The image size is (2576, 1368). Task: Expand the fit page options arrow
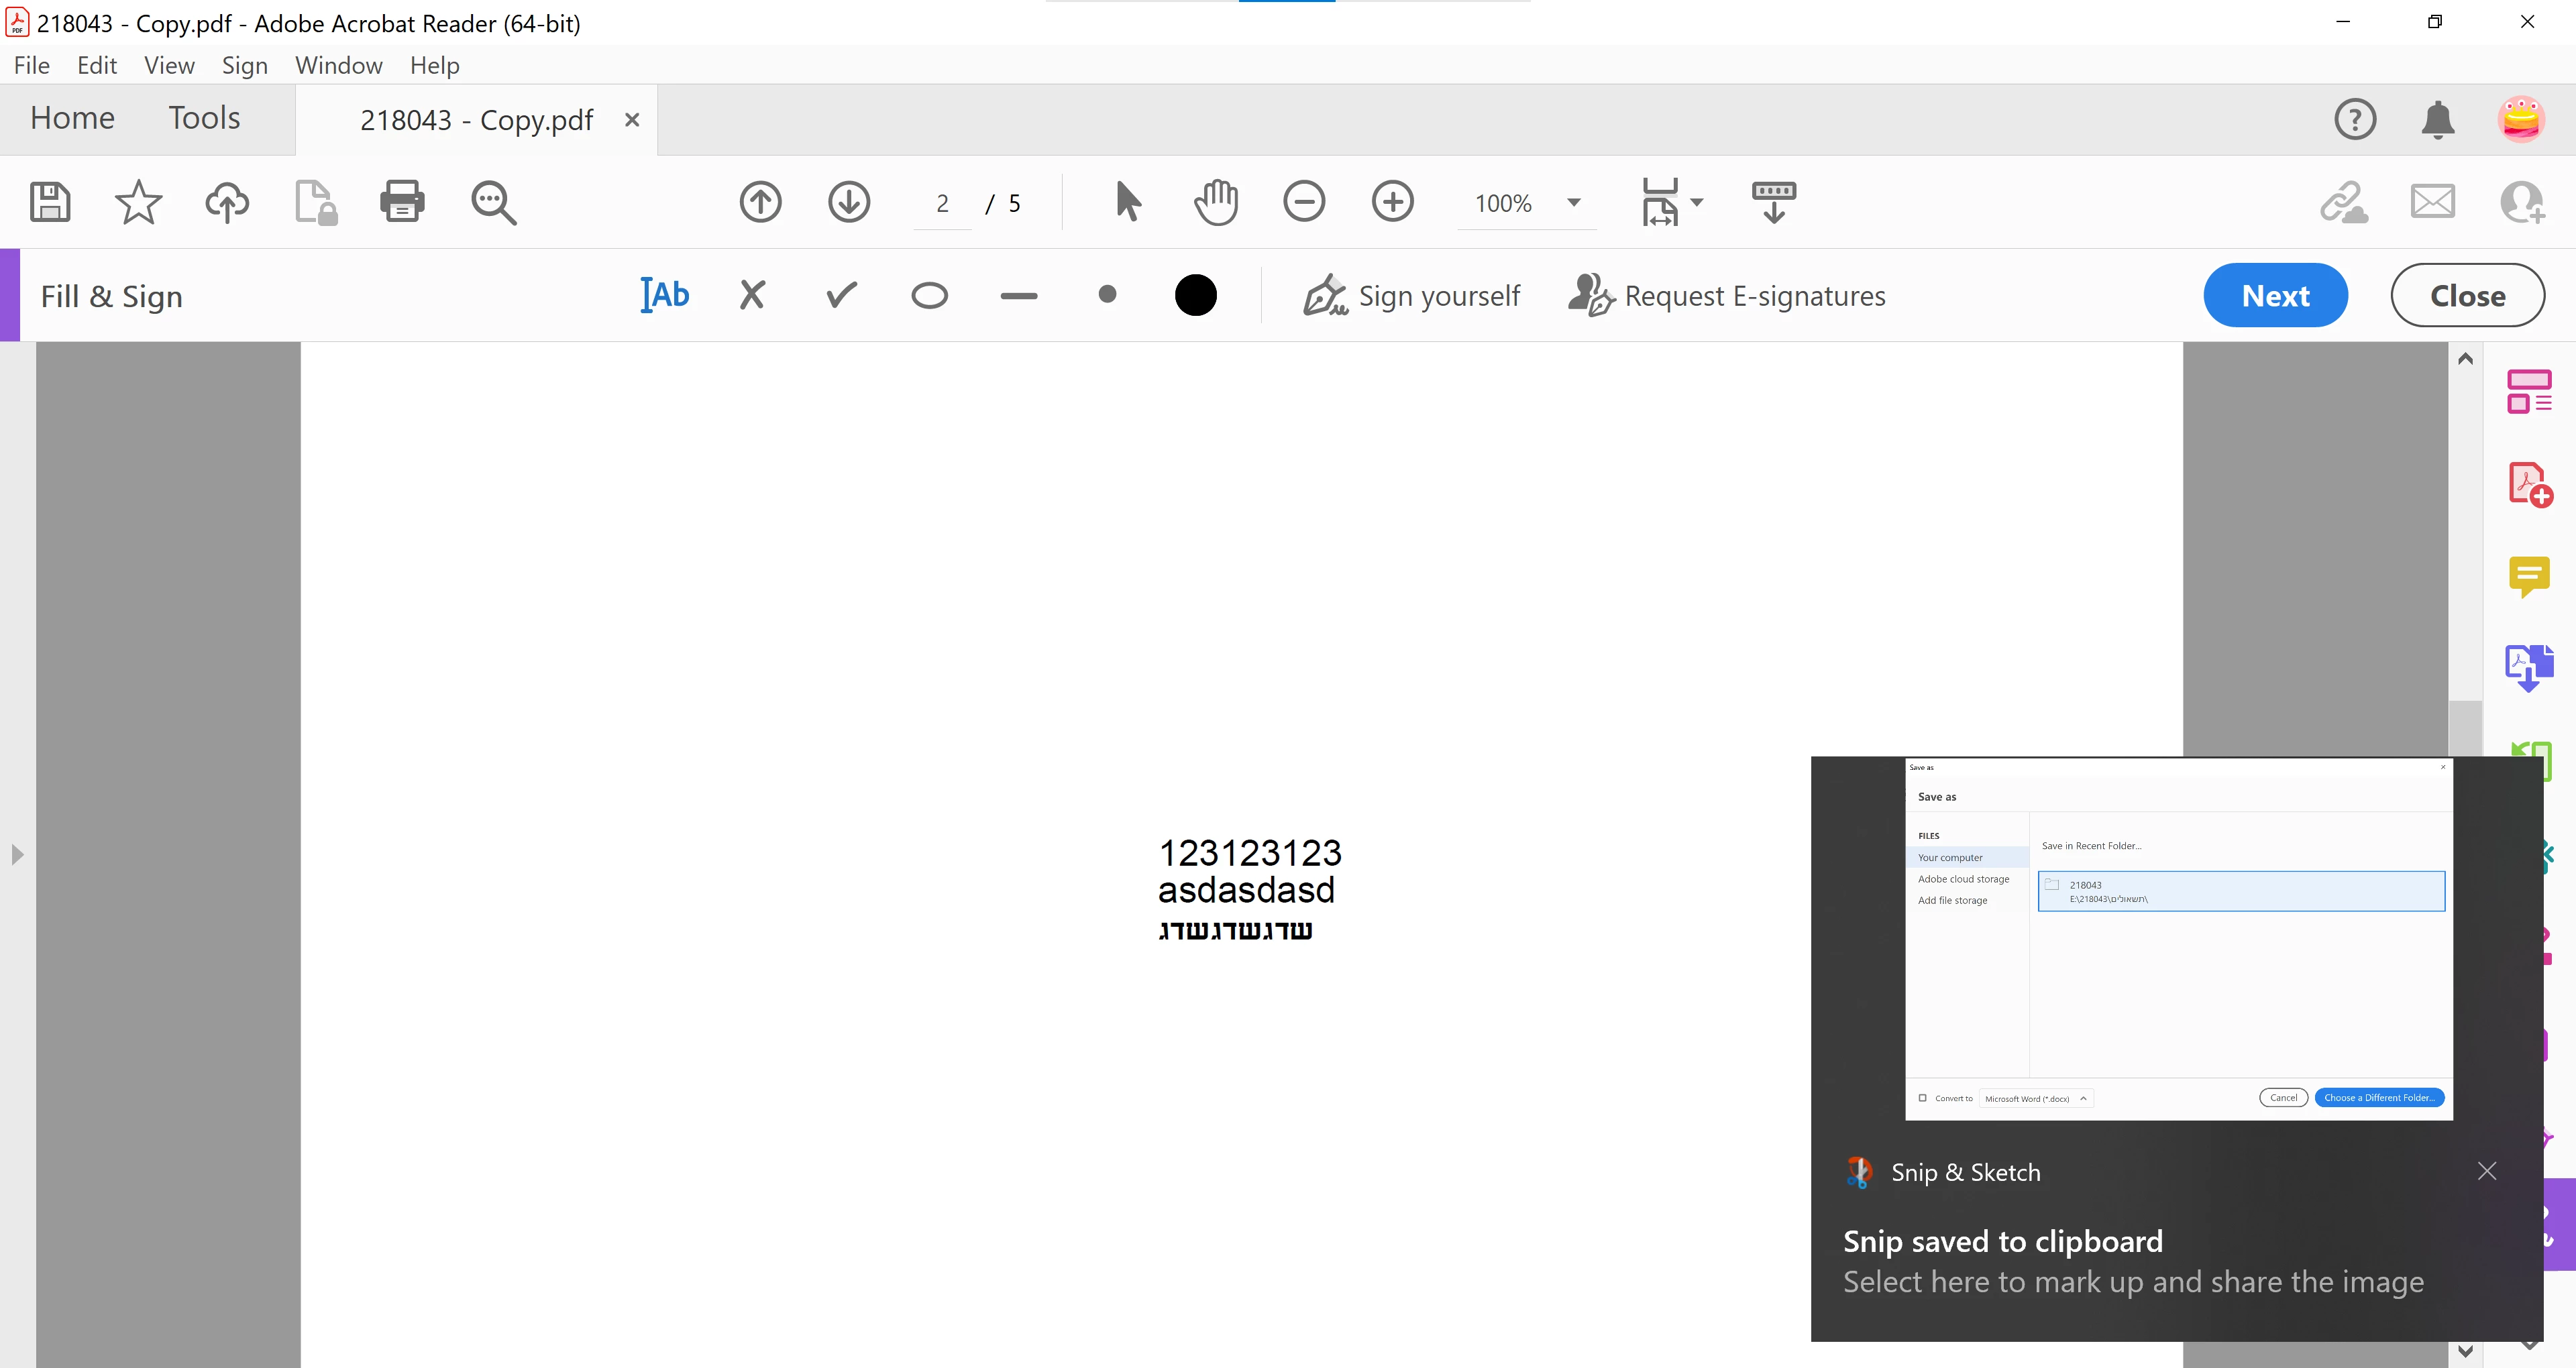pos(1697,202)
